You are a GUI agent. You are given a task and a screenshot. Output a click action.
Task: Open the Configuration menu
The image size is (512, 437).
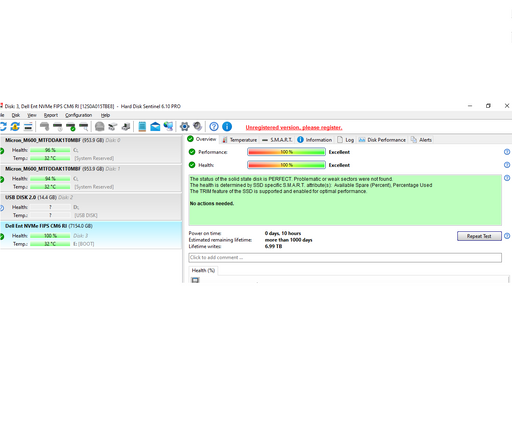(x=78, y=115)
